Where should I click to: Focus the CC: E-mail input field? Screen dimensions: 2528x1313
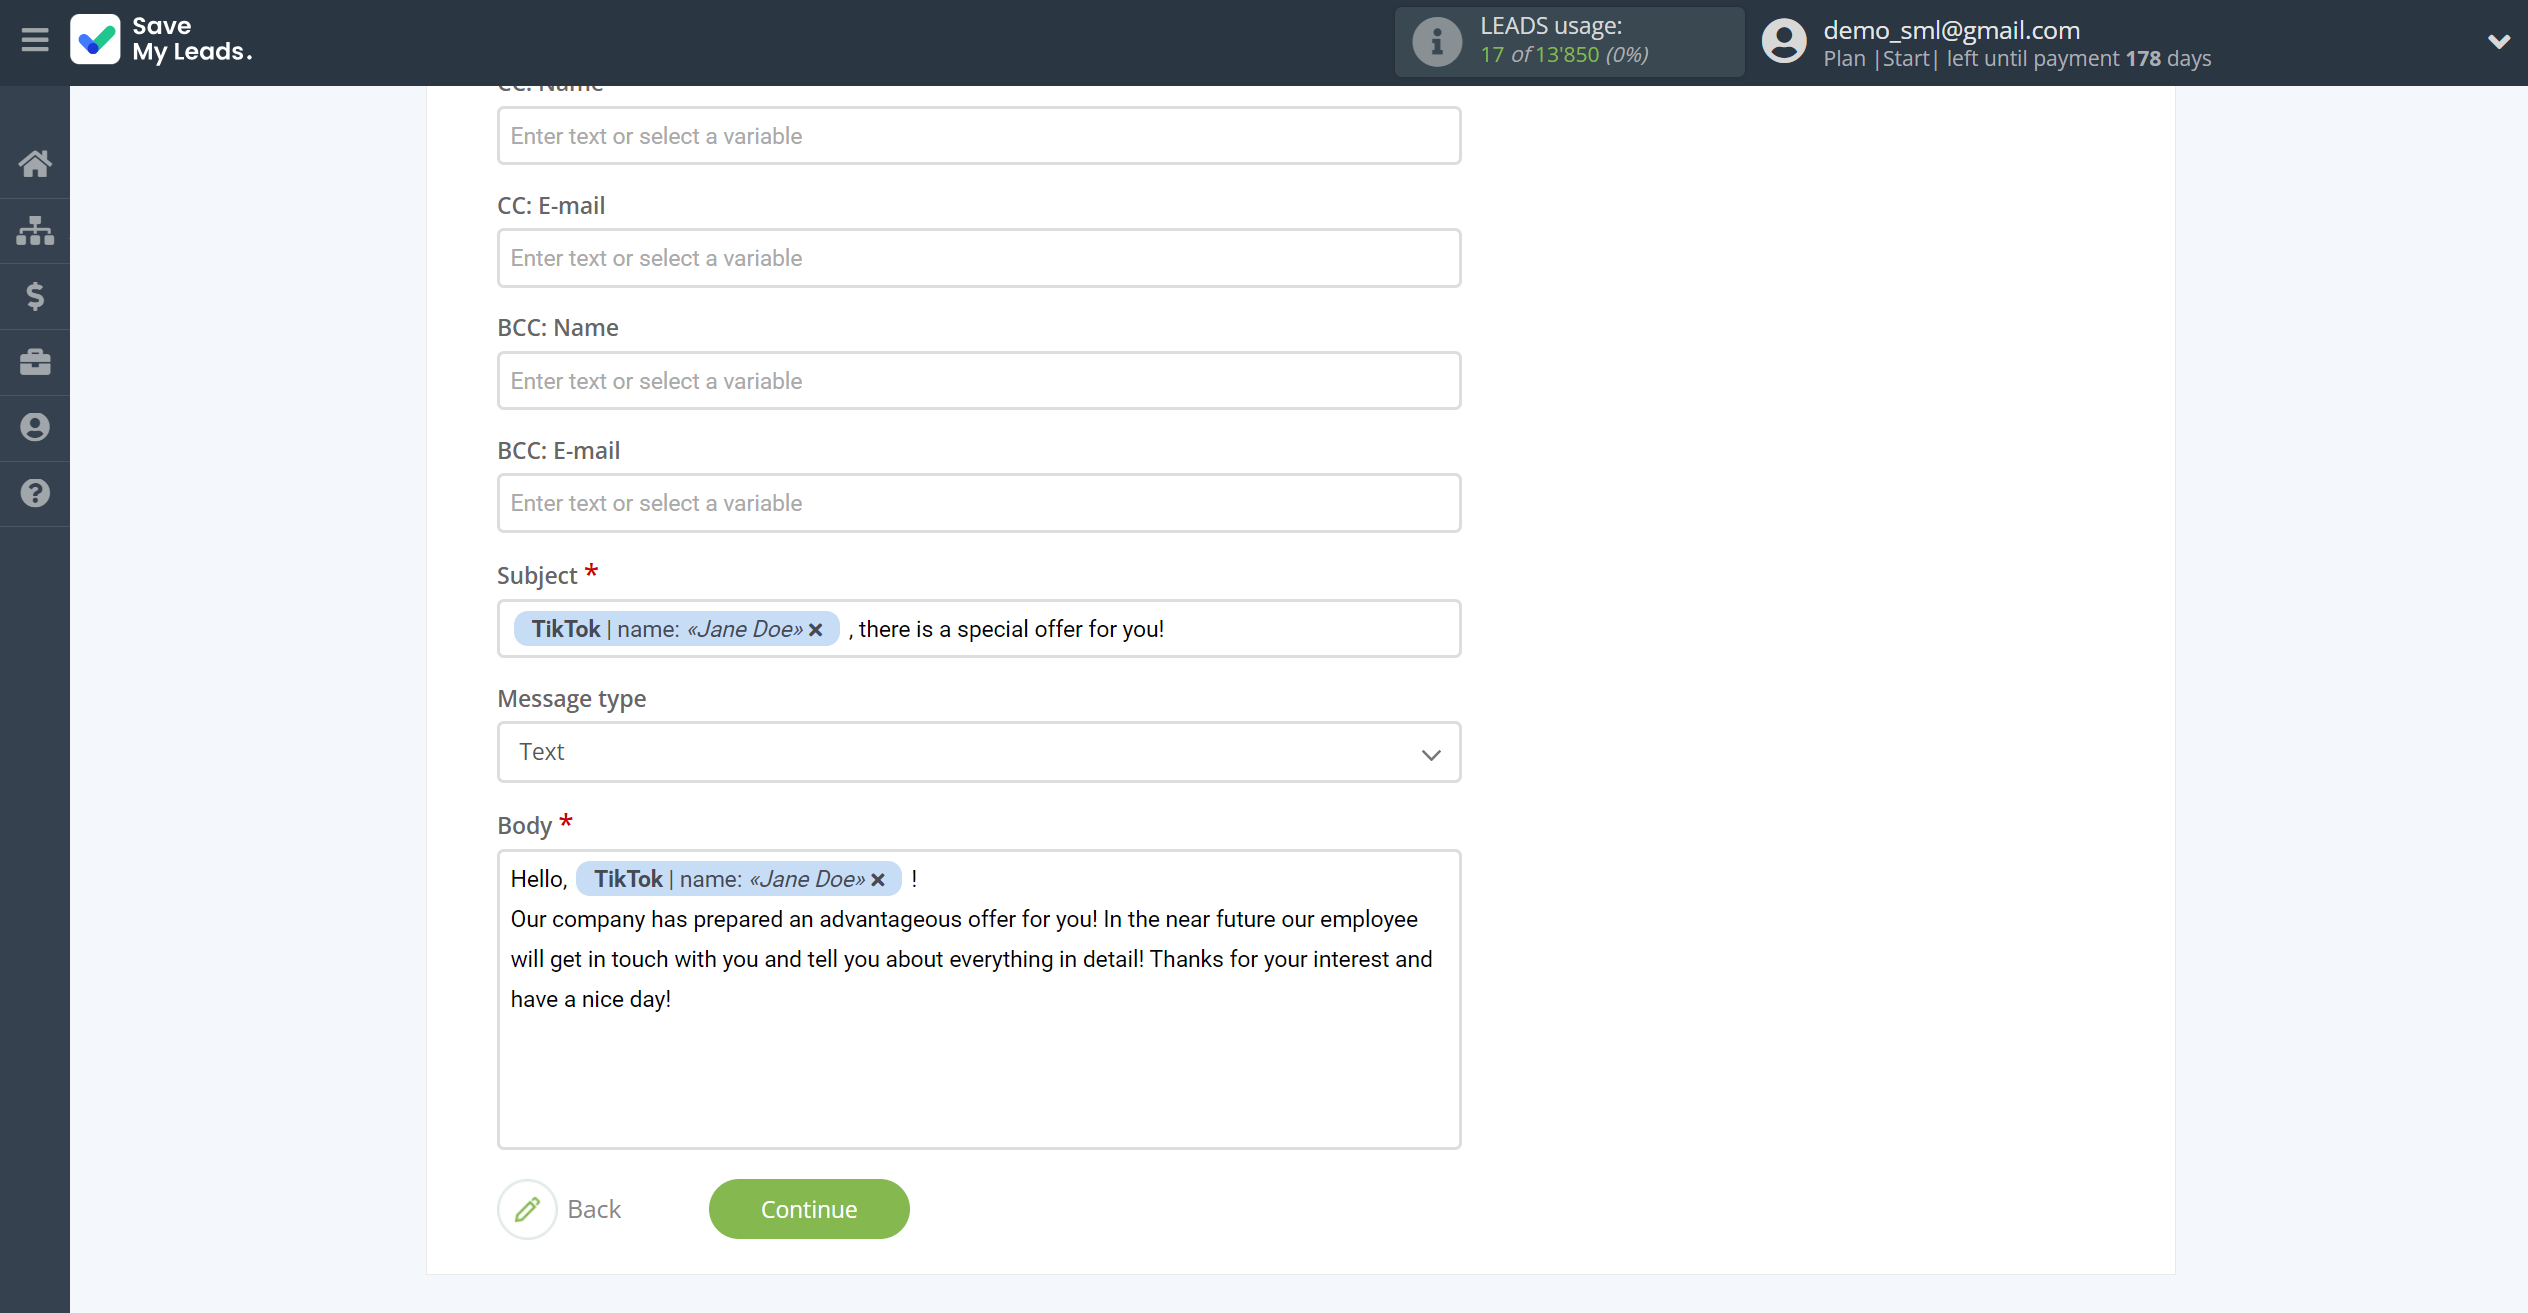pos(979,258)
